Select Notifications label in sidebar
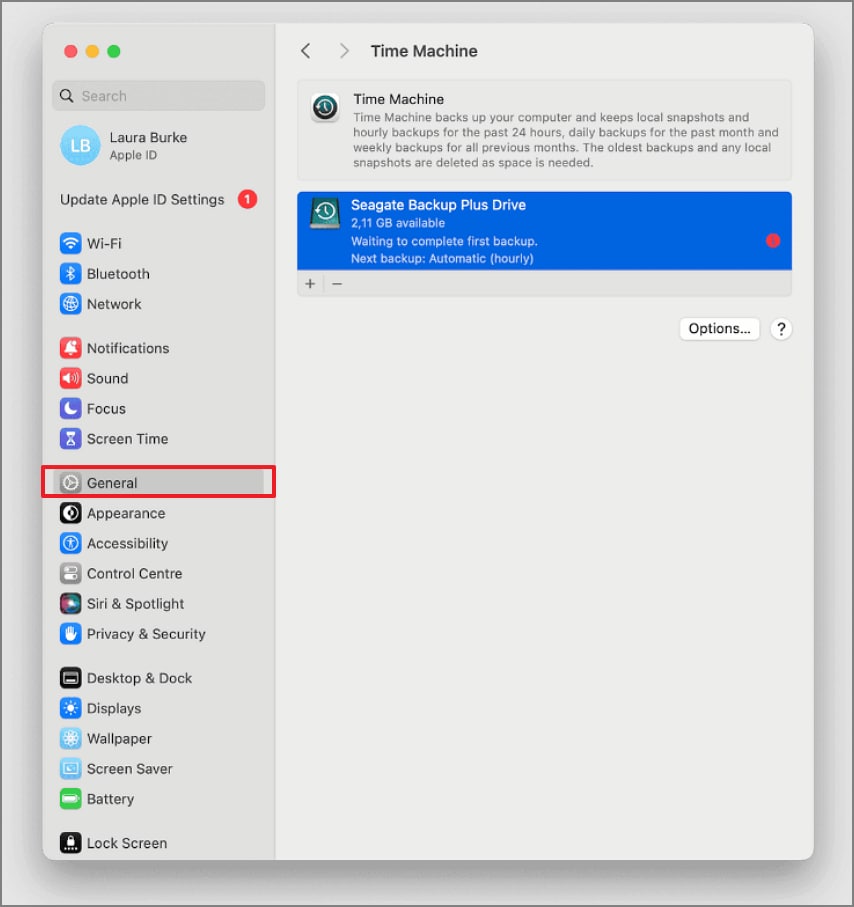The height and width of the screenshot is (907, 854). tap(128, 348)
